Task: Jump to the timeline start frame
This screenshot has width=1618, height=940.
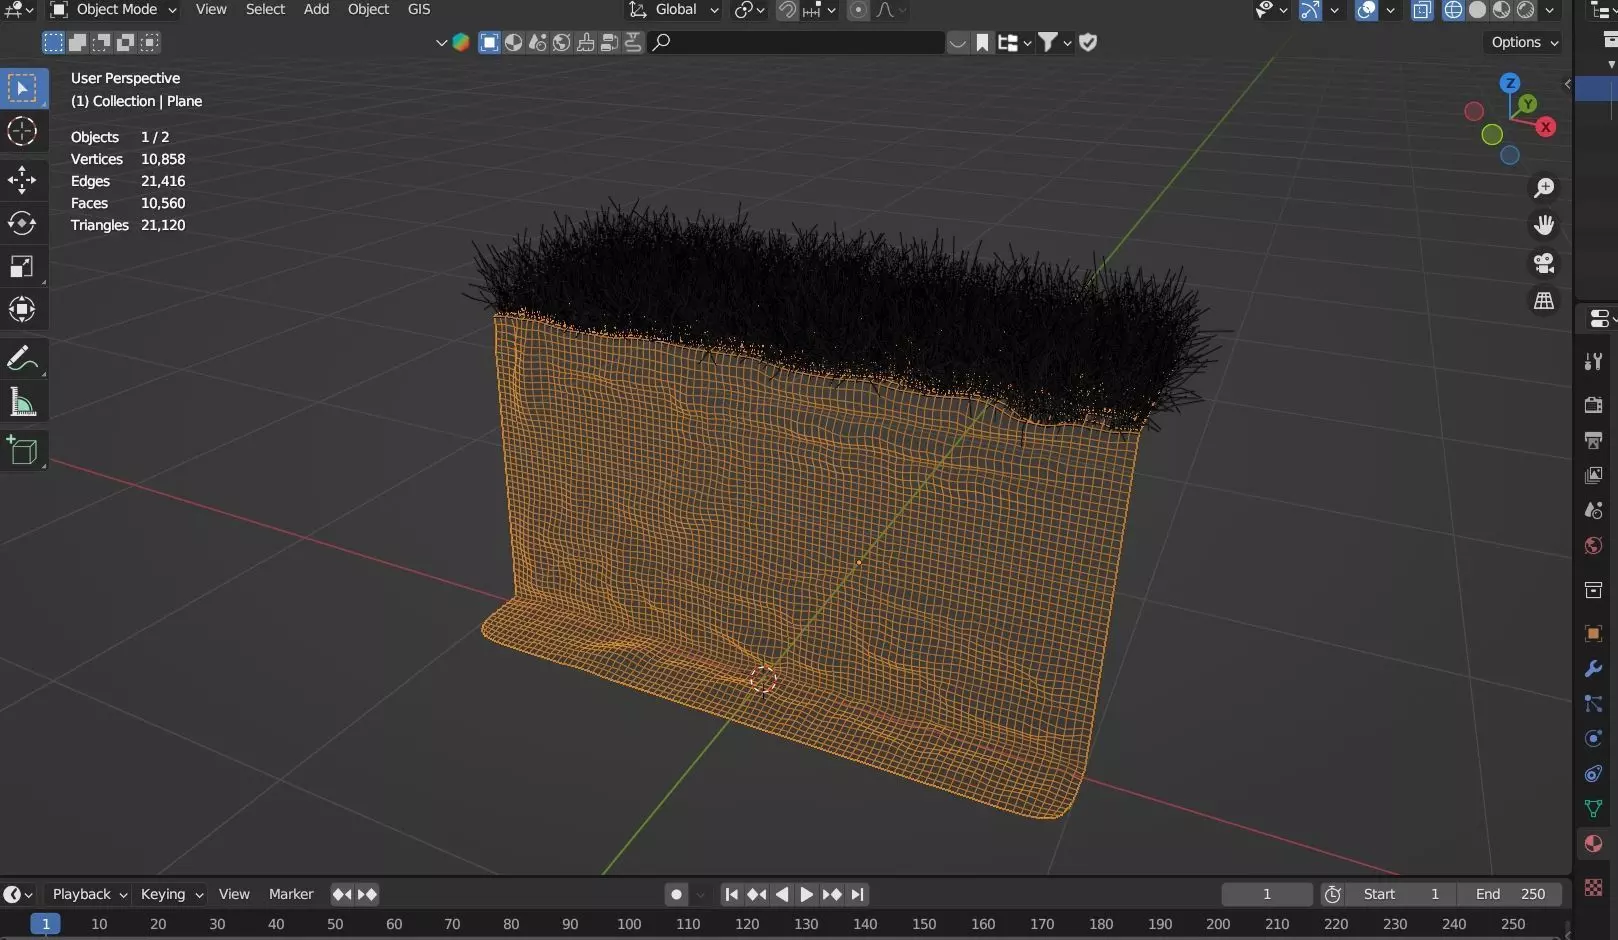Action: tap(731, 894)
